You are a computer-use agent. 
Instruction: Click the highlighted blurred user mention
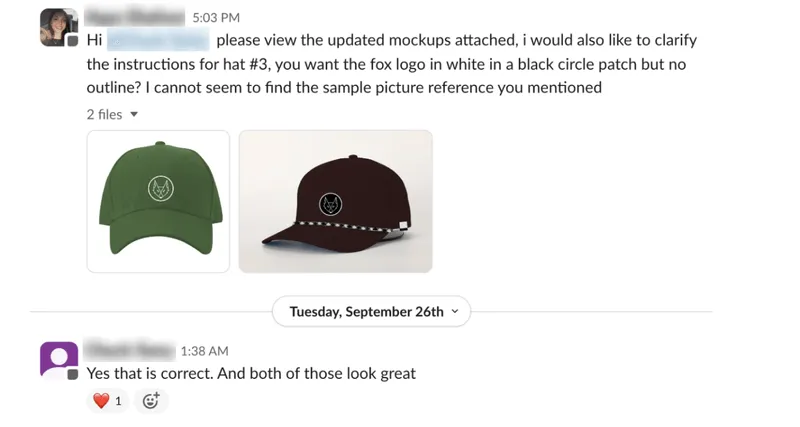[158, 40]
